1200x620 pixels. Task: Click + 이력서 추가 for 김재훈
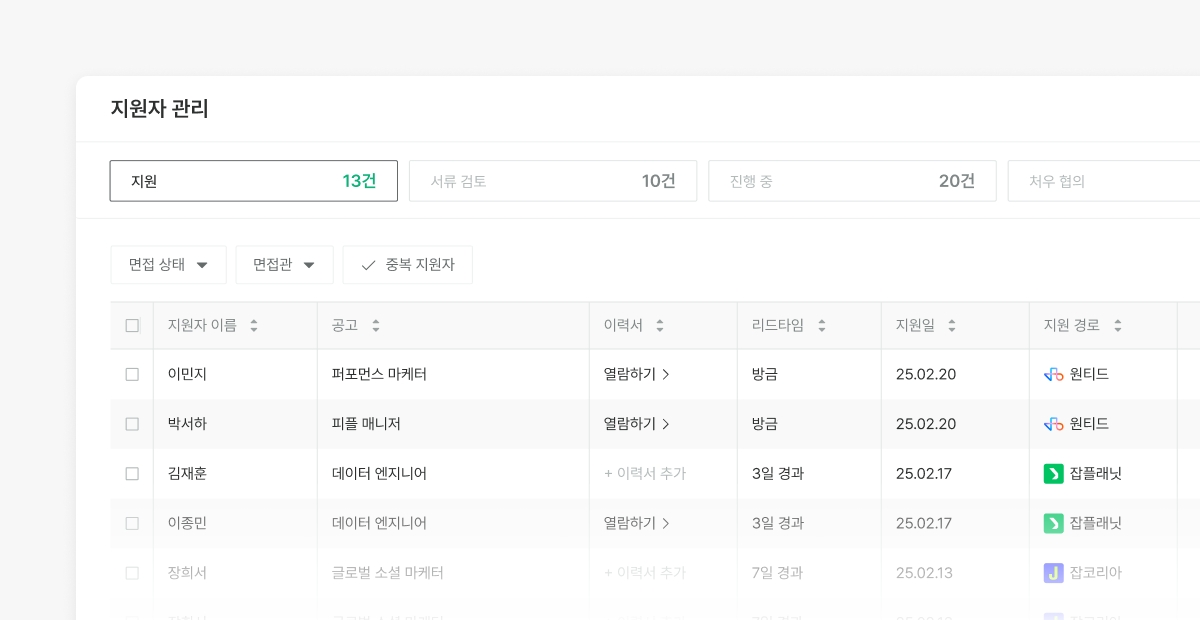pyautogui.click(x=645, y=474)
